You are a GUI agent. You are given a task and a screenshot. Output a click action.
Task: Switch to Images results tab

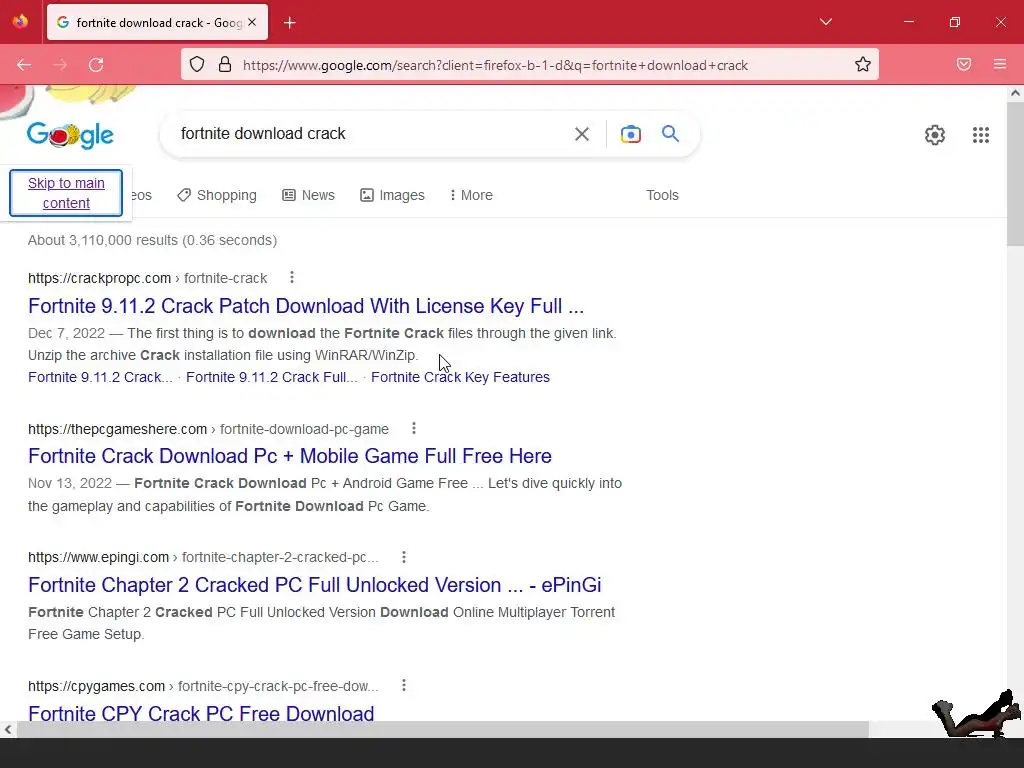[392, 195]
